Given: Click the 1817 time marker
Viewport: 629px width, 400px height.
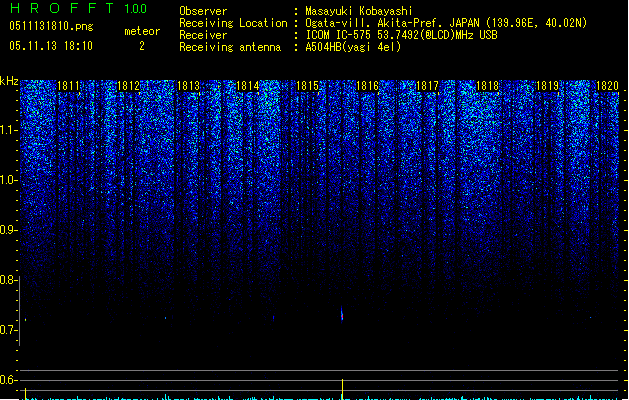Looking at the screenshot, I should [x=428, y=86].
